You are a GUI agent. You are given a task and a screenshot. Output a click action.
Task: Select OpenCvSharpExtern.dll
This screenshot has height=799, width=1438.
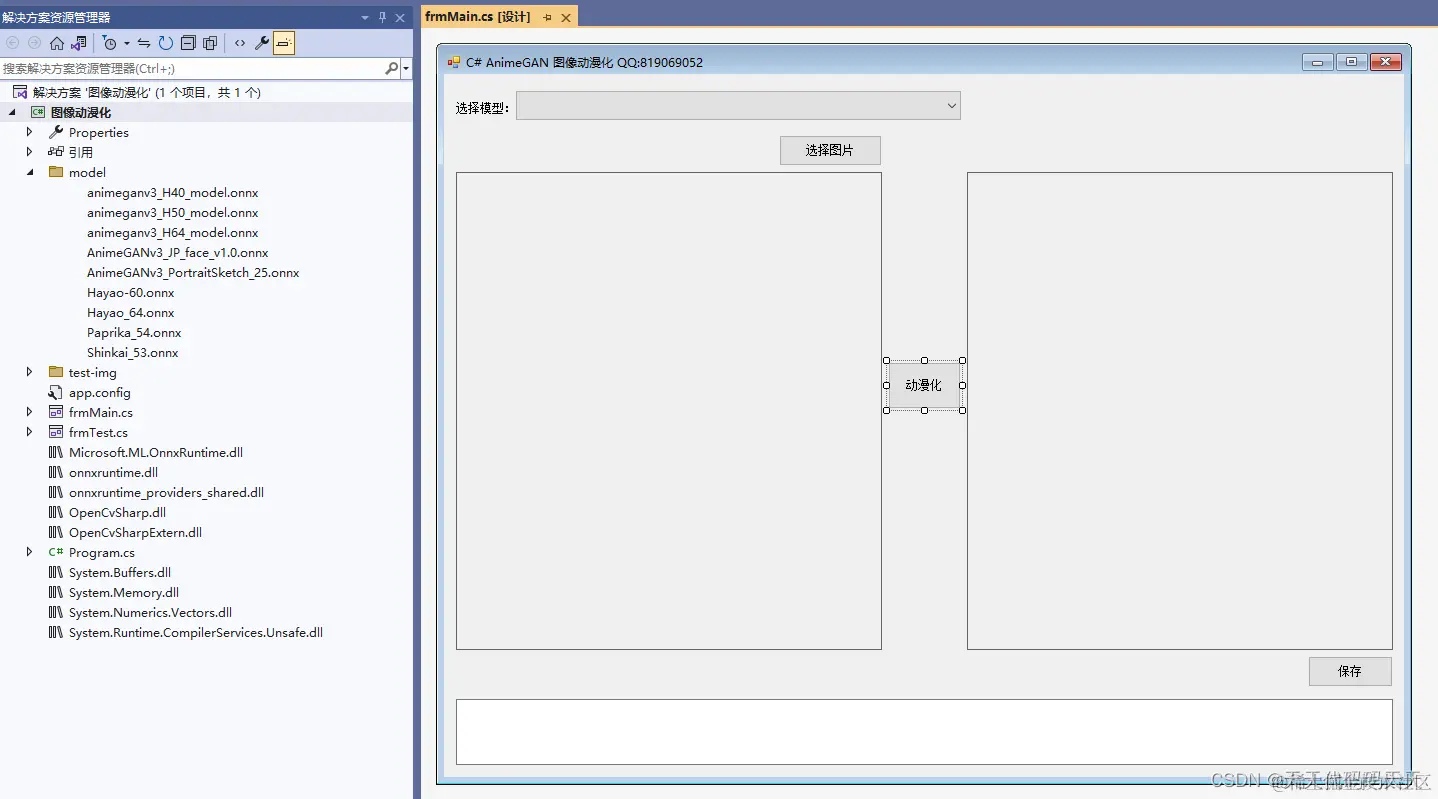pos(135,532)
